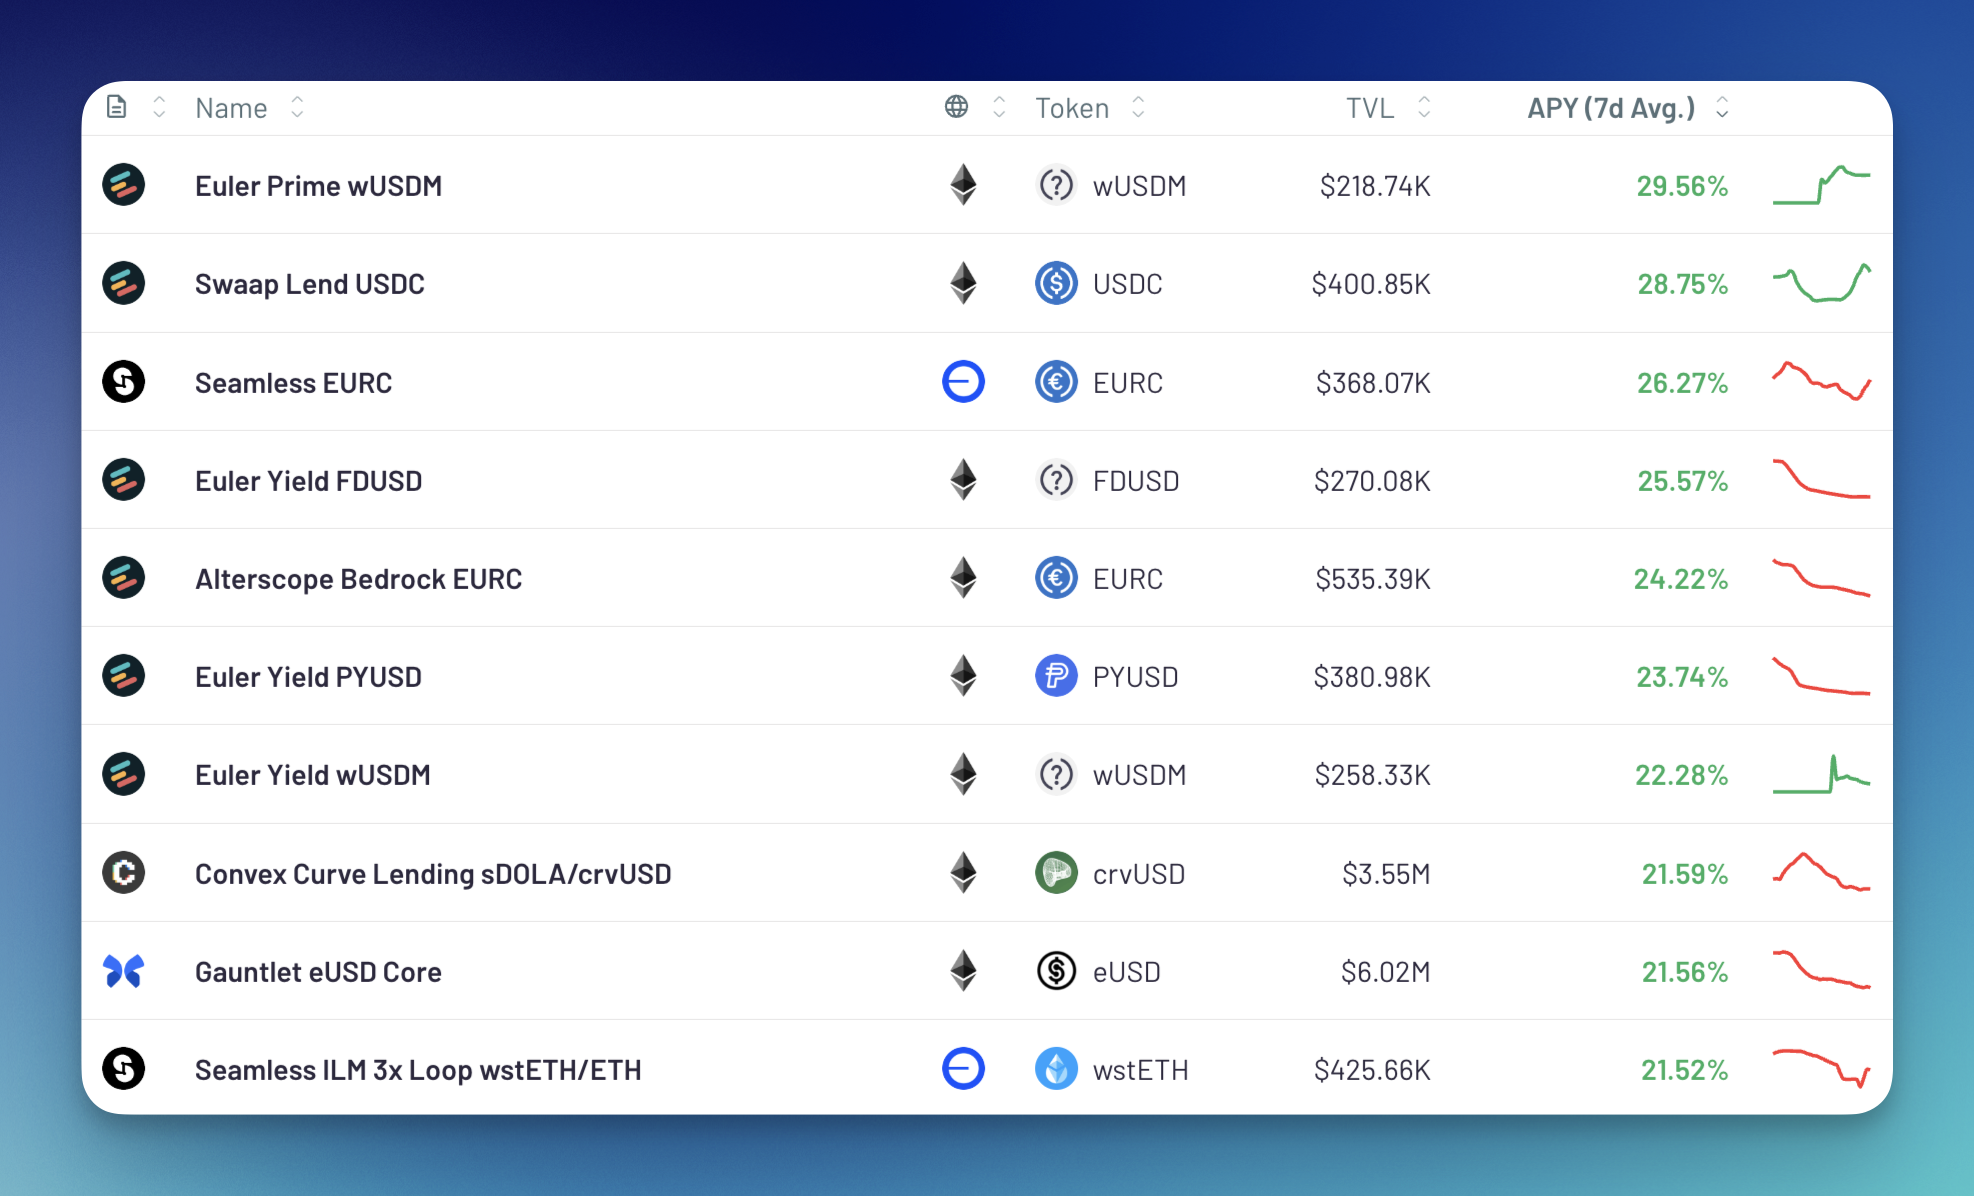
Task: Click the Token column header
Action: point(1072,108)
